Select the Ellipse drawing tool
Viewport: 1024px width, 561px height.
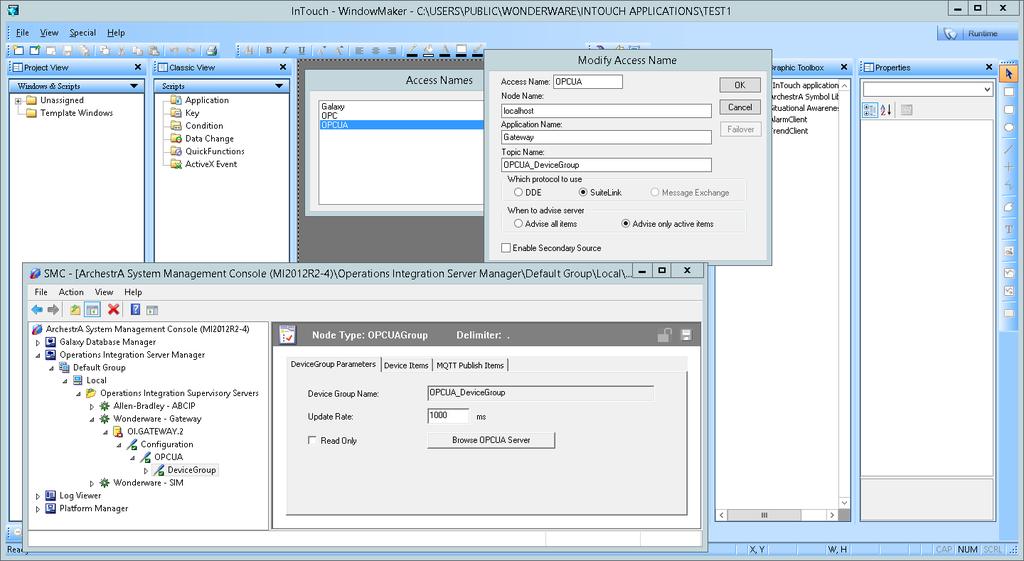click(1009, 128)
